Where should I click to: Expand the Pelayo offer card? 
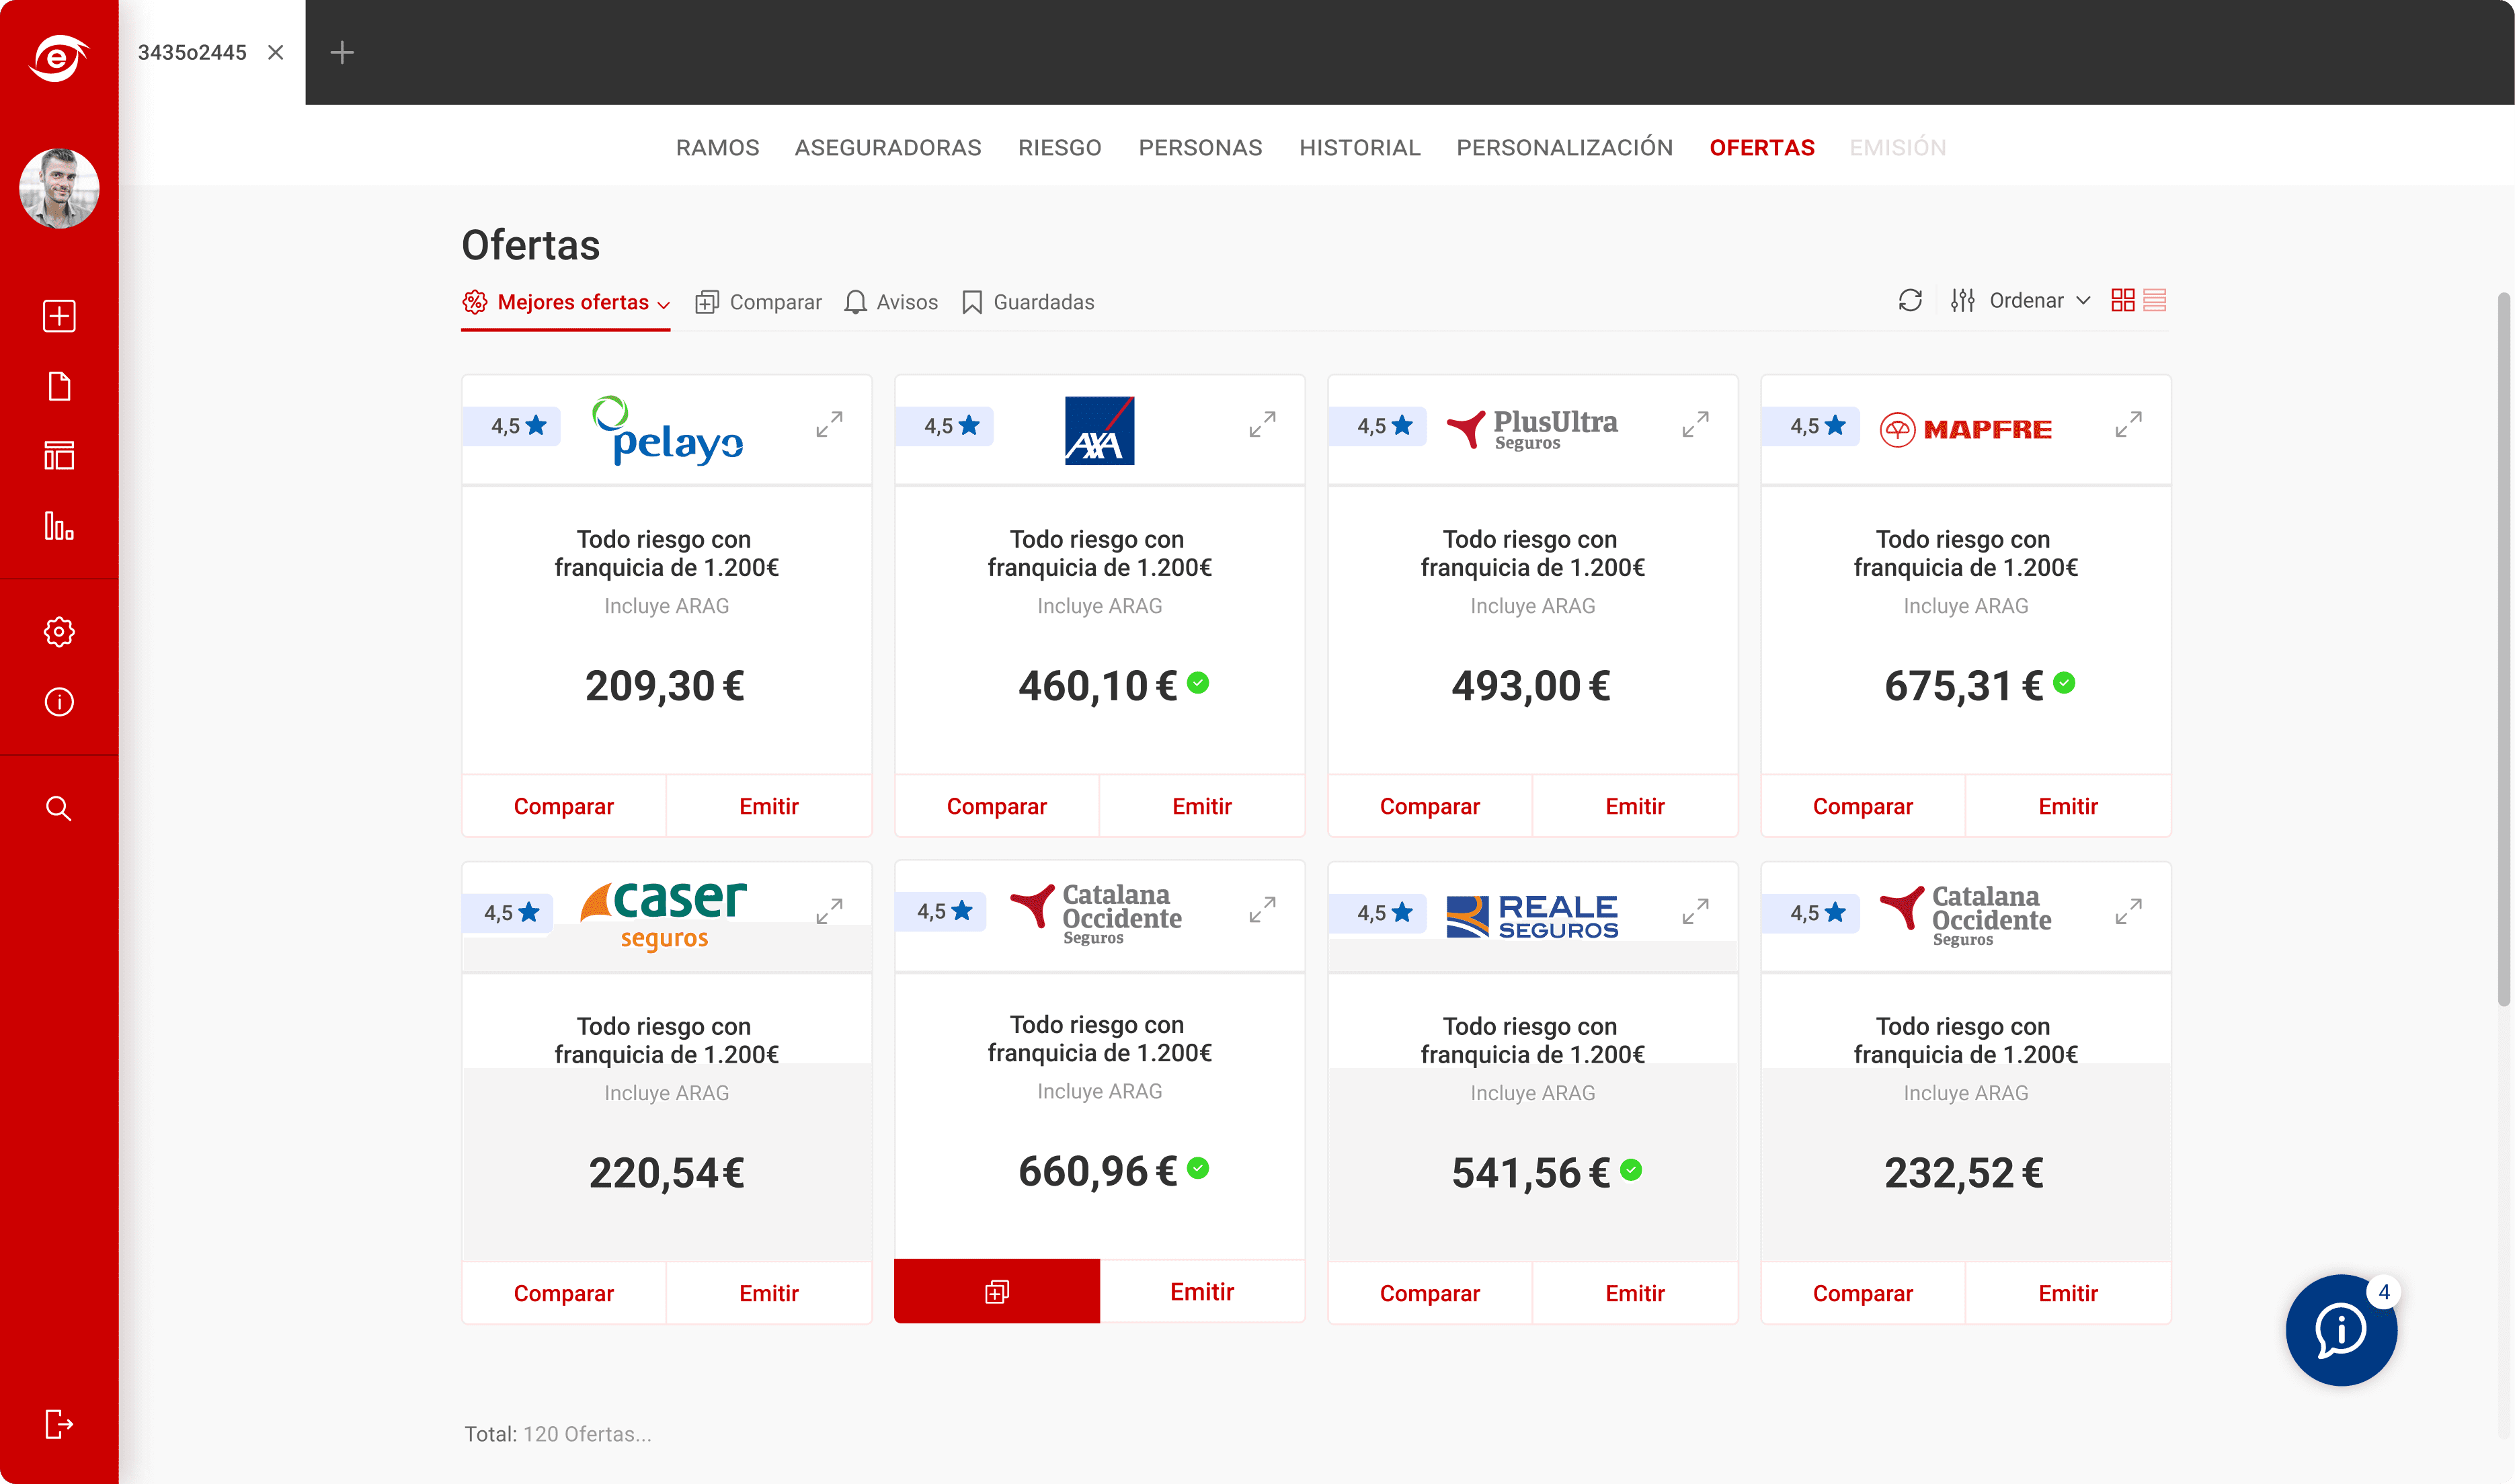(829, 424)
